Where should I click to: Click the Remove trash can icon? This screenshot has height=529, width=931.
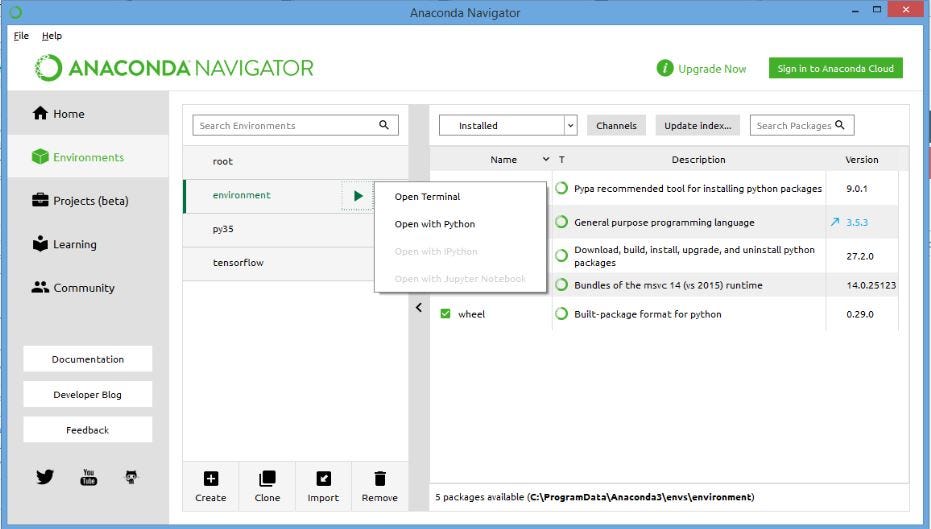click(x=380, y=479)
